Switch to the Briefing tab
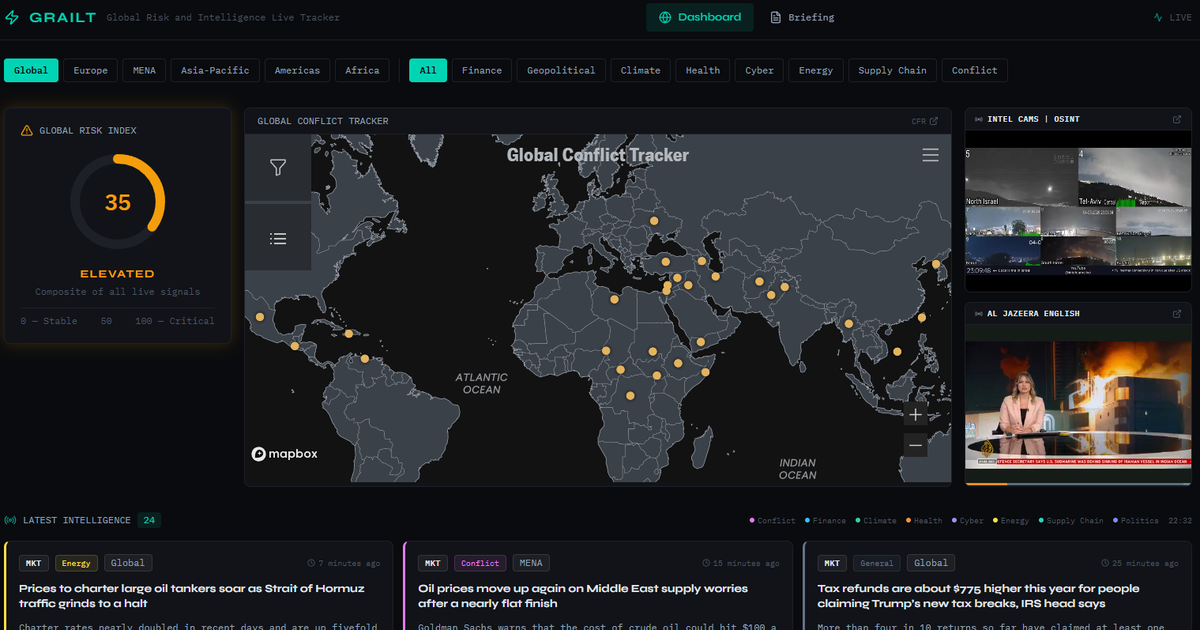The image size is (1200, 630). tap(801, 17)
